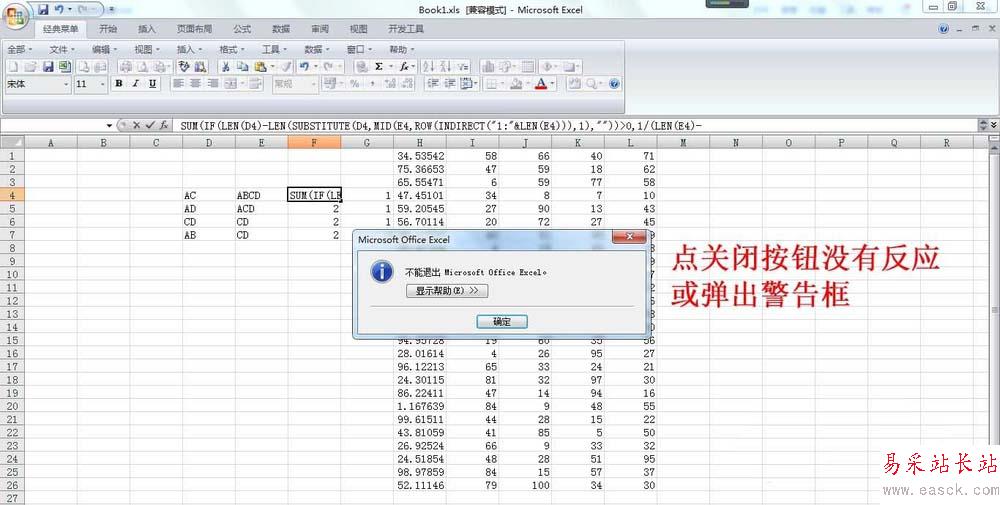Click the Decrease Indent icon
1000x505 pixels.
point(432,84)
